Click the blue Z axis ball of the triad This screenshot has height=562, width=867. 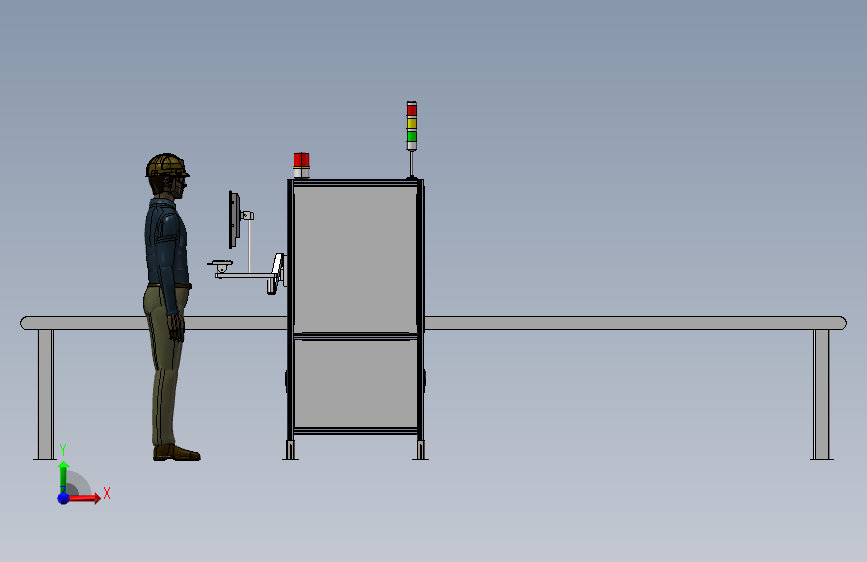pos(64,498)
